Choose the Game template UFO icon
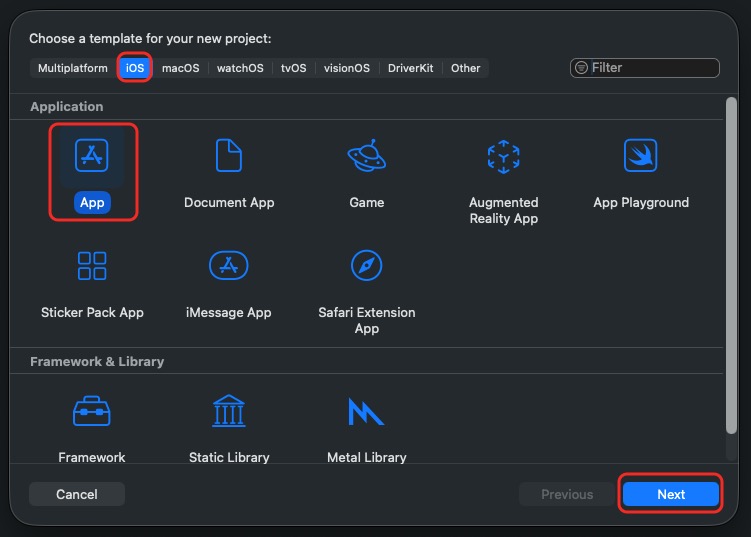Viewport: 751px width, 537px height. pyautogui.click(x=366, y=155)
